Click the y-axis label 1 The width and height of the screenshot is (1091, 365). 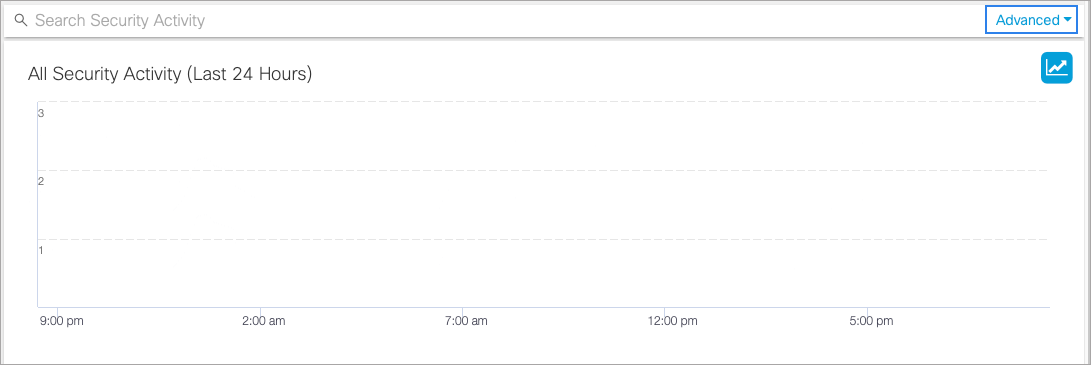[41, 250]
